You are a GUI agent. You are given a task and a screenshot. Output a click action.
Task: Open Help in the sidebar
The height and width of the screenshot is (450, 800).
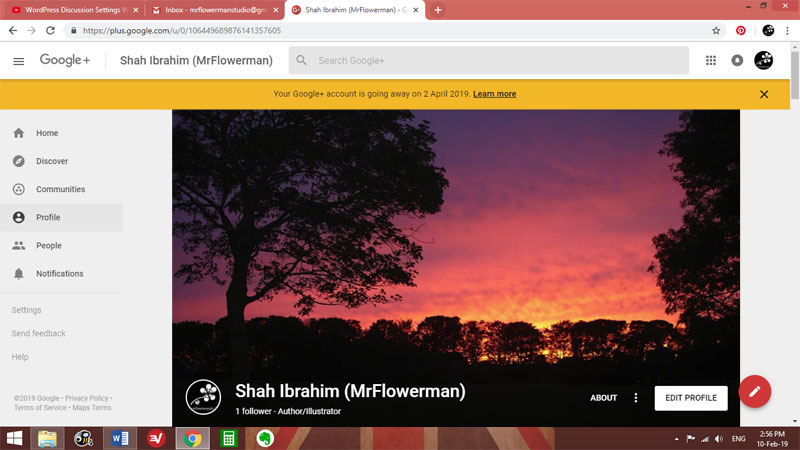pos(20,357)
